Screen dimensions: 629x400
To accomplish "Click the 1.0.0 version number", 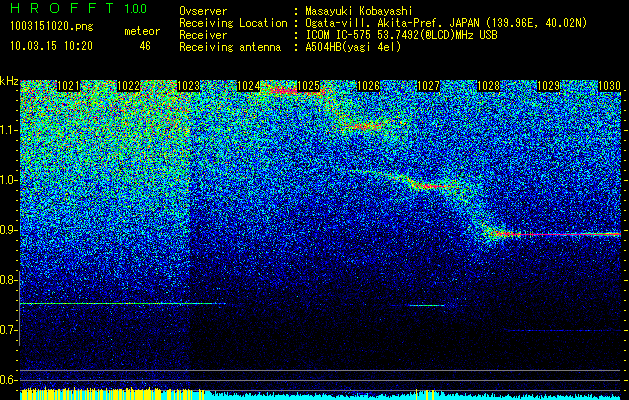I will [135, 8].
